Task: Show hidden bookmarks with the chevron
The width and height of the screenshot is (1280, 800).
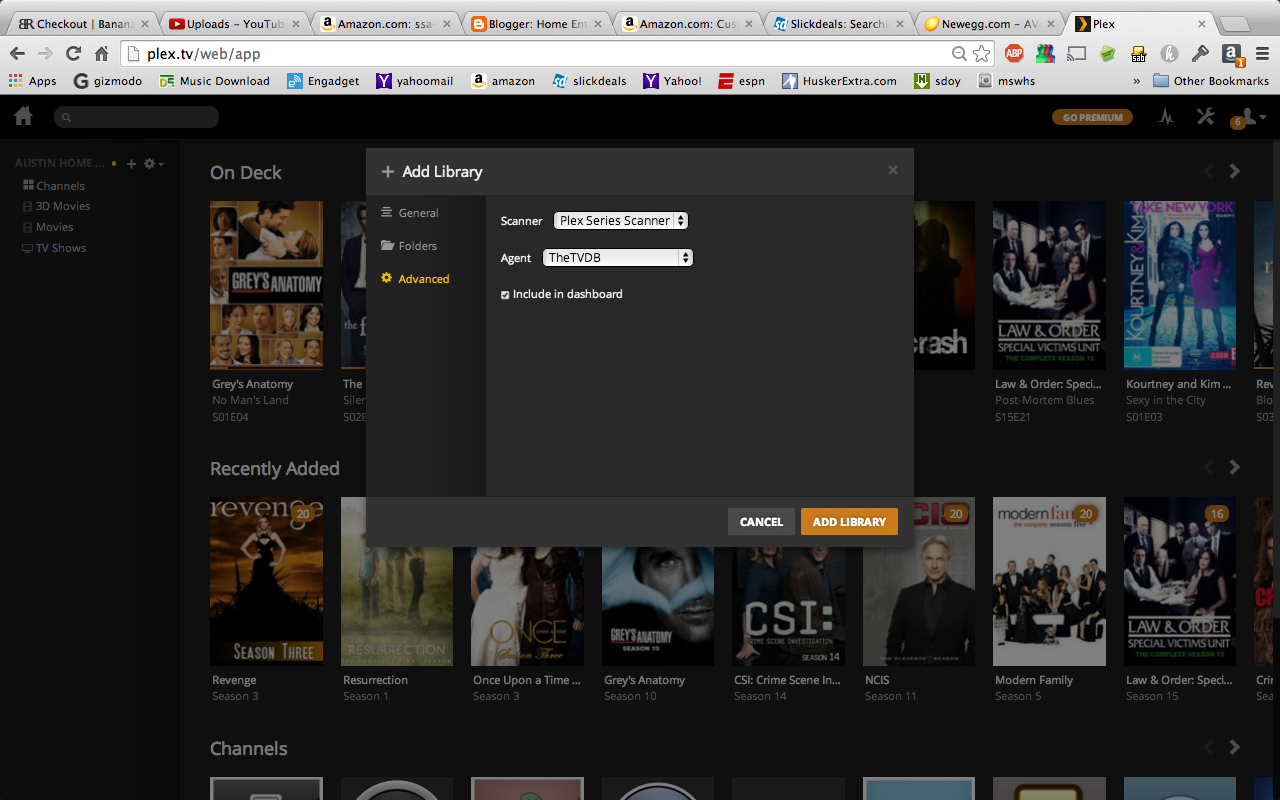Action: [1136, 81]
